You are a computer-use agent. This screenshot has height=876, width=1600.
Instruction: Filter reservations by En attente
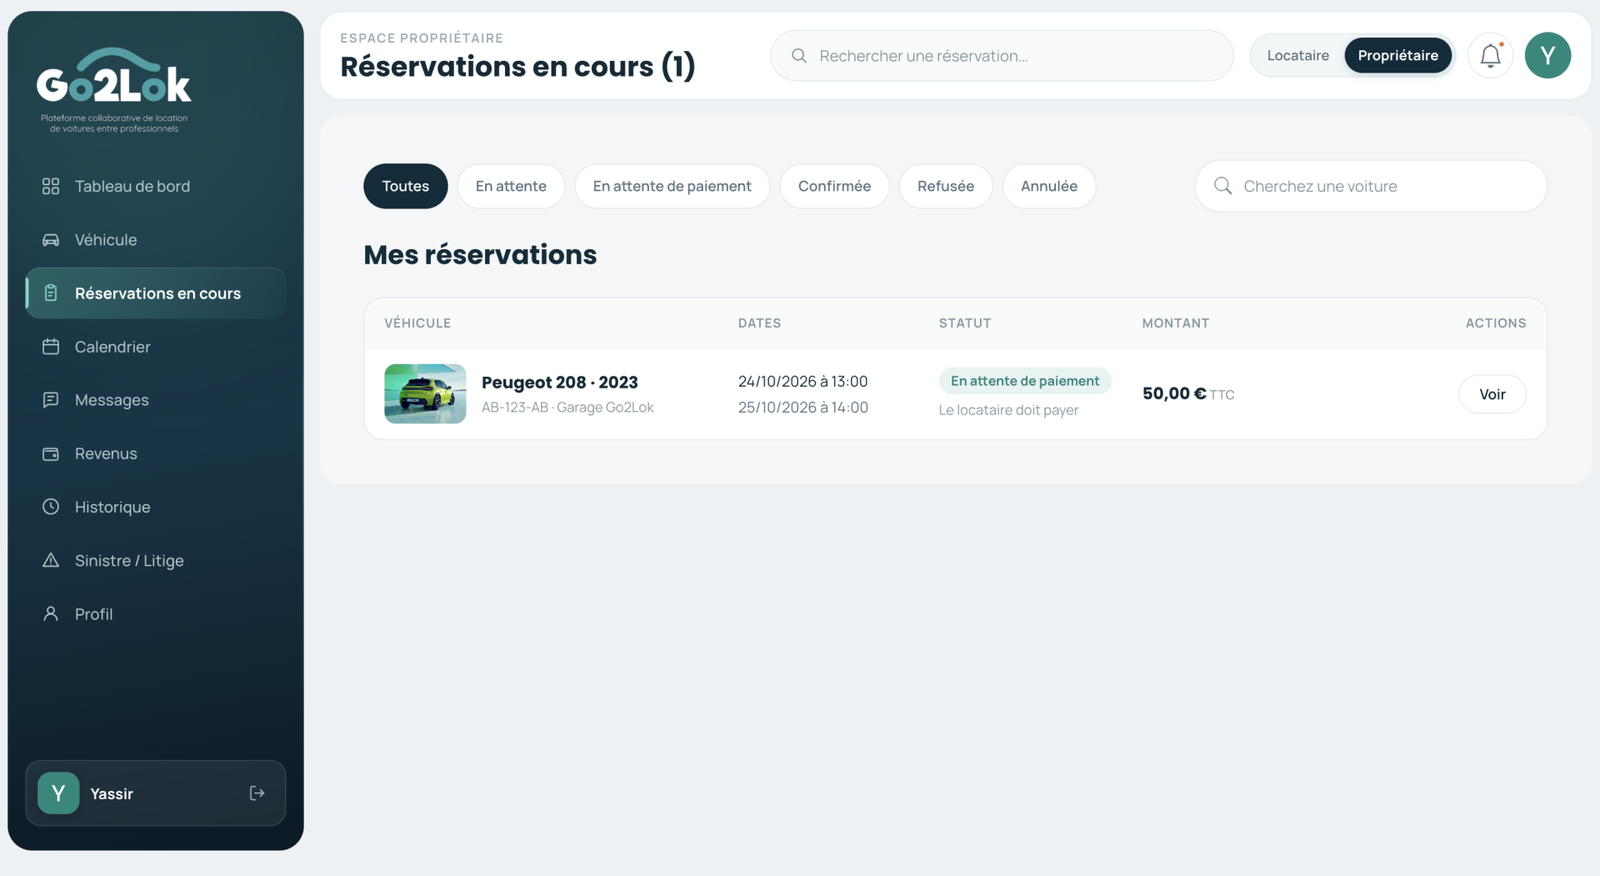(511, 186)
